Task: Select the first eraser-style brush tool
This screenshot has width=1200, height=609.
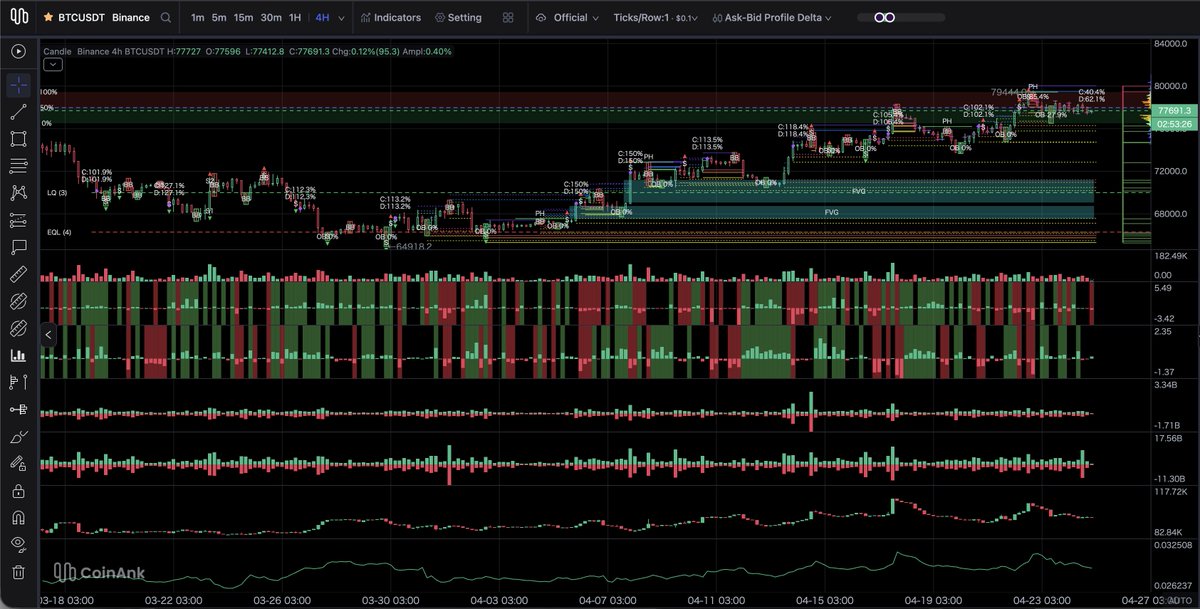Action: point(18,301)
